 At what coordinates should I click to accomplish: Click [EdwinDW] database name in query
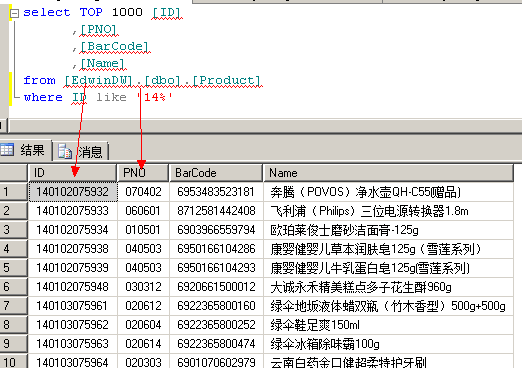tap(99, 80)
